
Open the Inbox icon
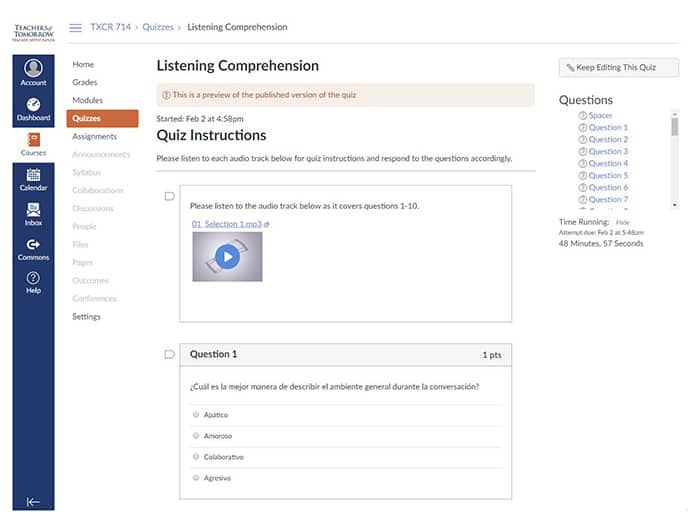tap(33, 214)
